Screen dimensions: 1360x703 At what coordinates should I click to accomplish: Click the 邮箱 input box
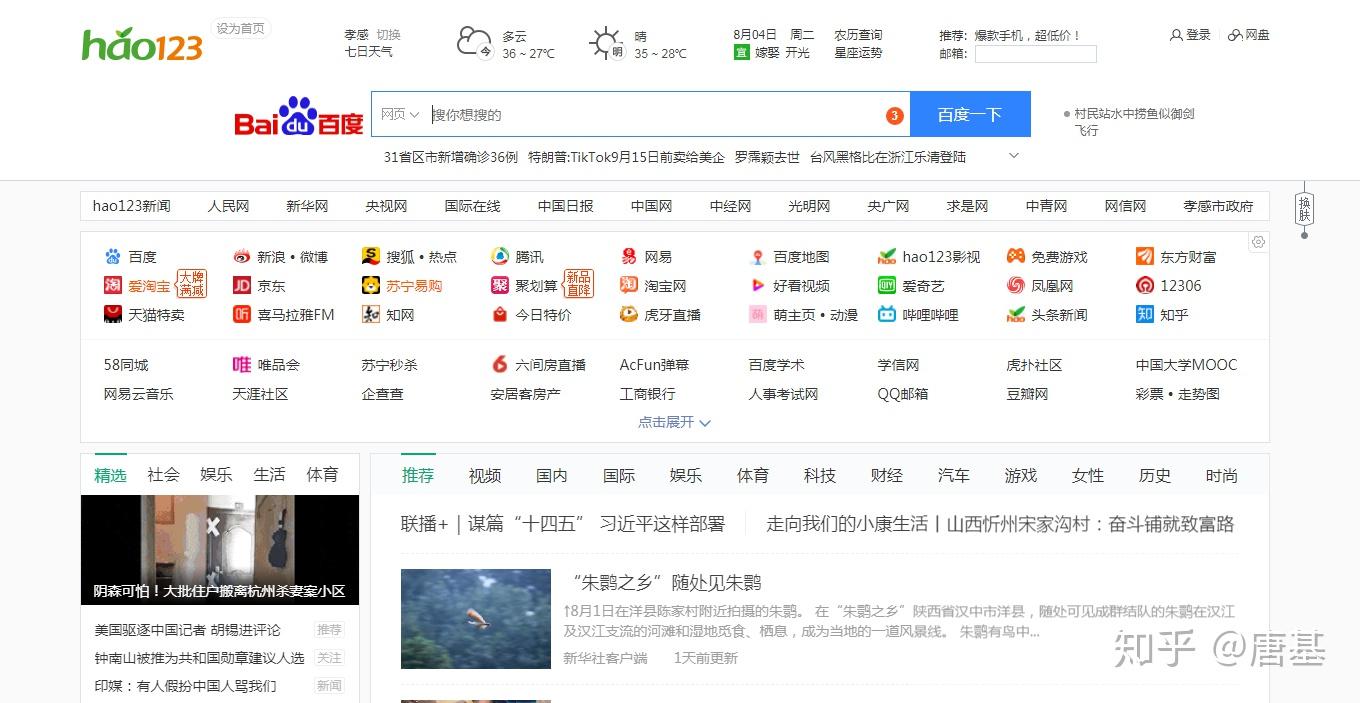(1036, 54)
